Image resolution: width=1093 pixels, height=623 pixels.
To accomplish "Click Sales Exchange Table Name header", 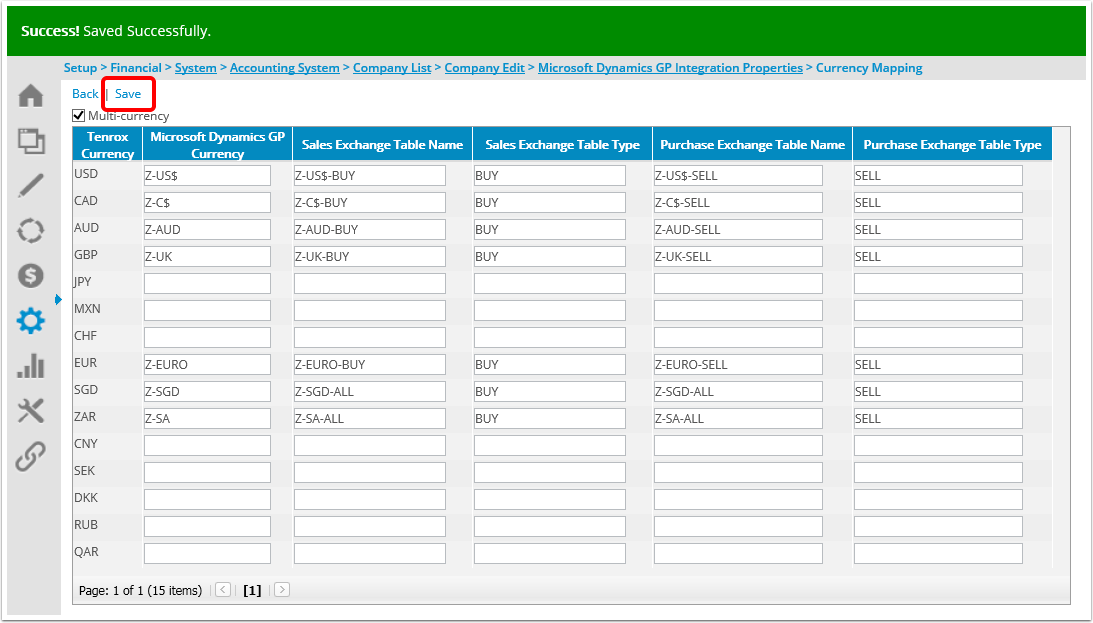I will point(383,145).
